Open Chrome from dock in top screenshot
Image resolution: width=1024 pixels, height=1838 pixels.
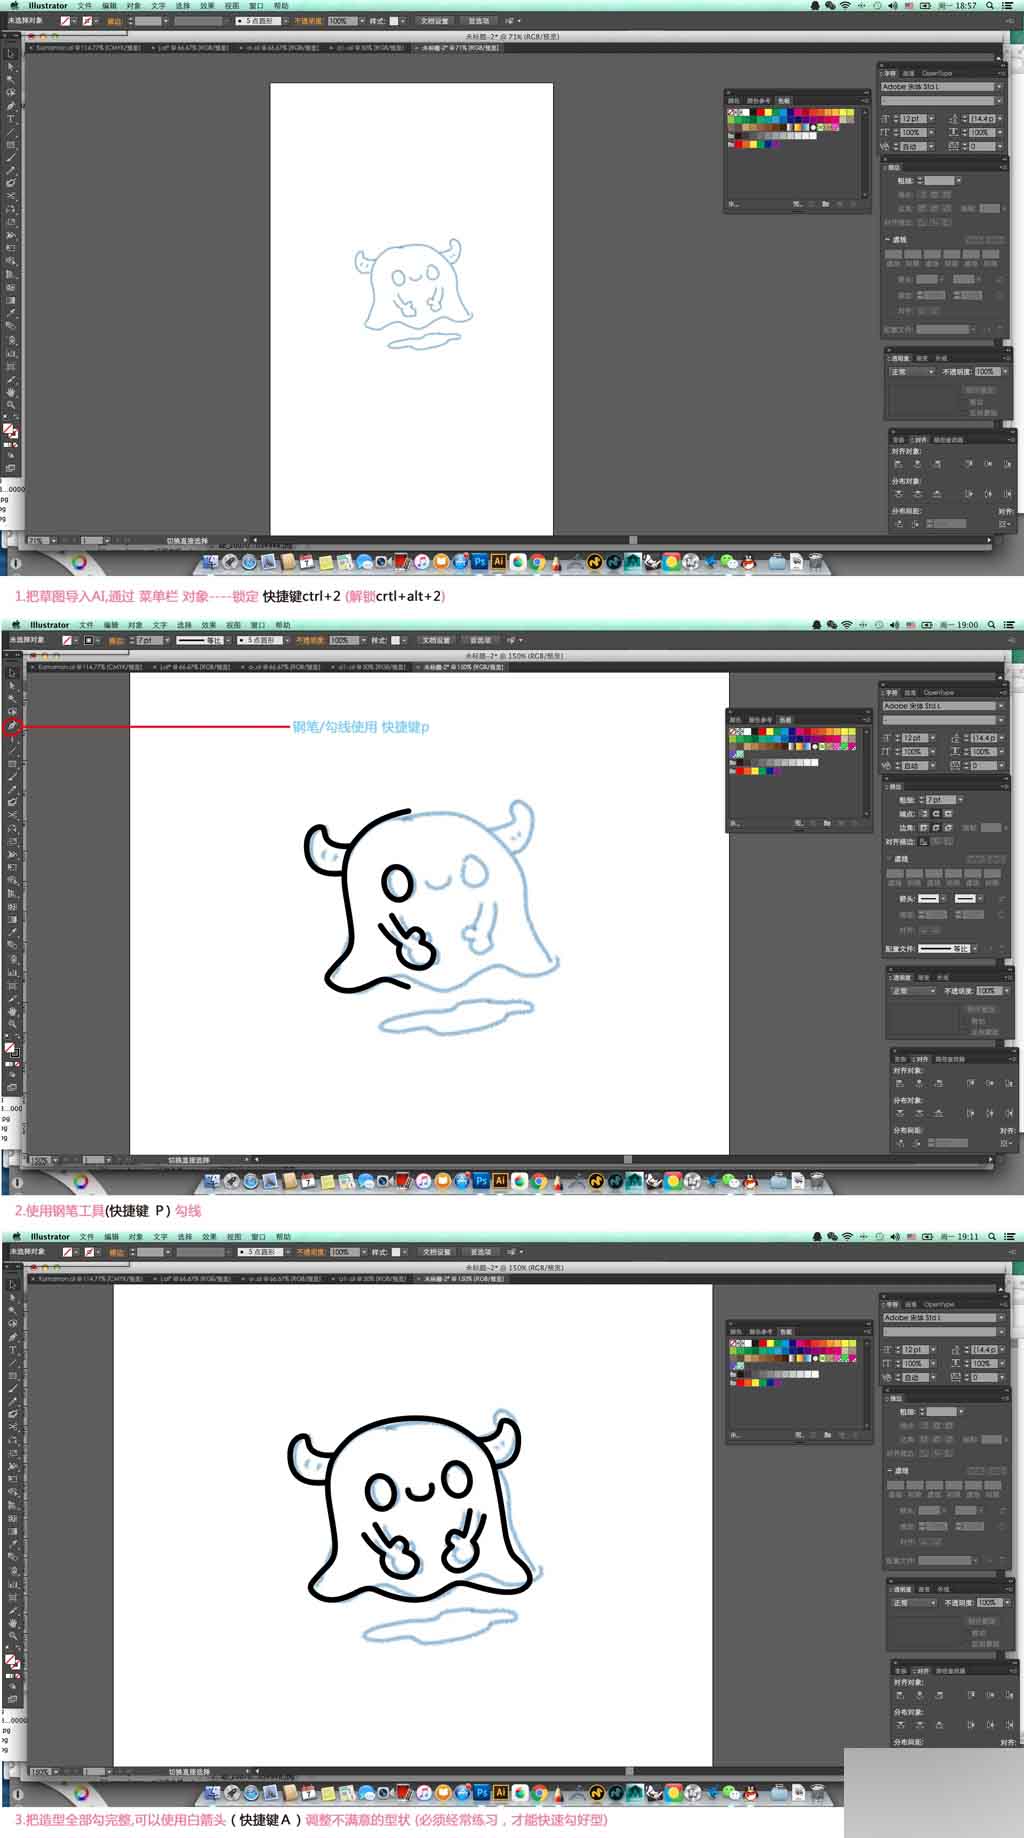point(538,562)
